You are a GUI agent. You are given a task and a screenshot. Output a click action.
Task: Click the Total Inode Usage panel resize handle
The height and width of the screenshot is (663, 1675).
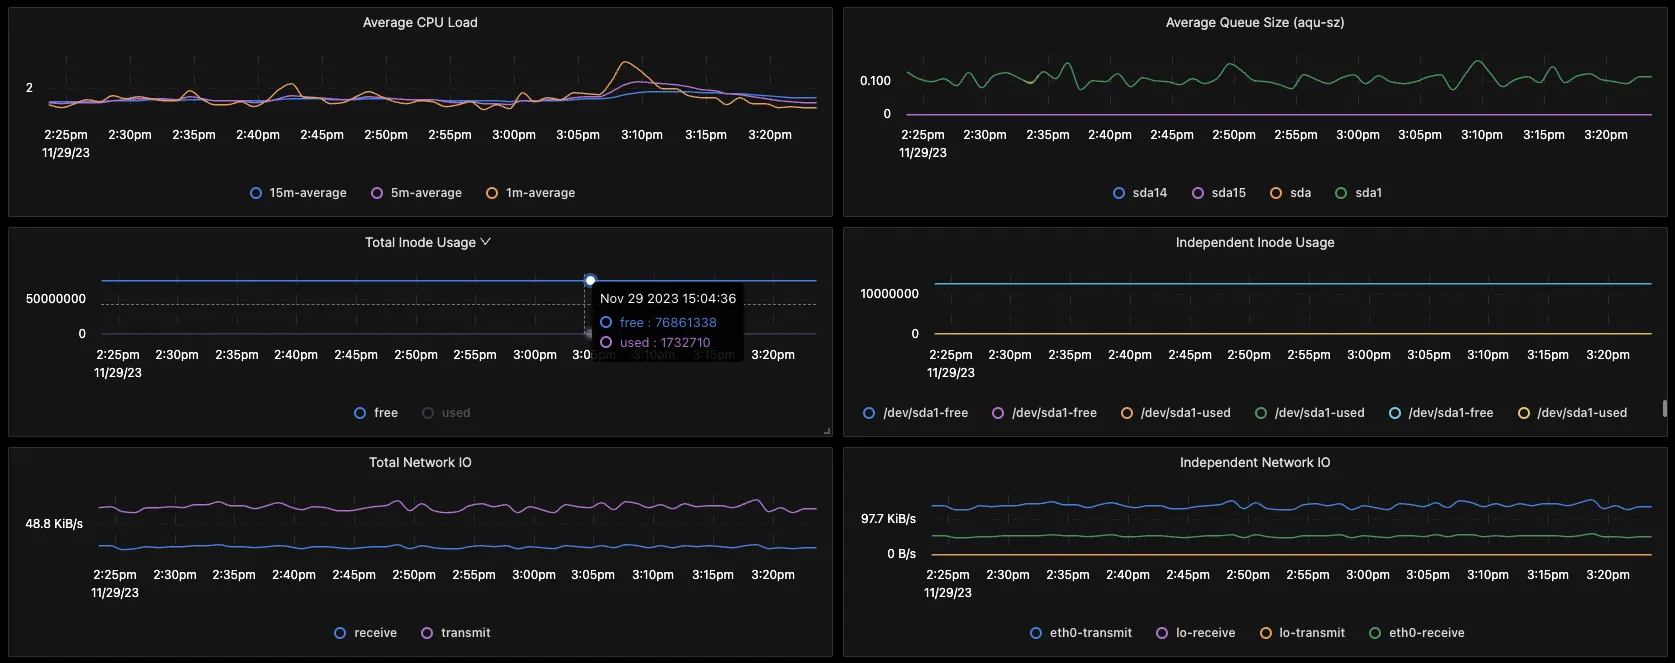click(x=827, y=431)
